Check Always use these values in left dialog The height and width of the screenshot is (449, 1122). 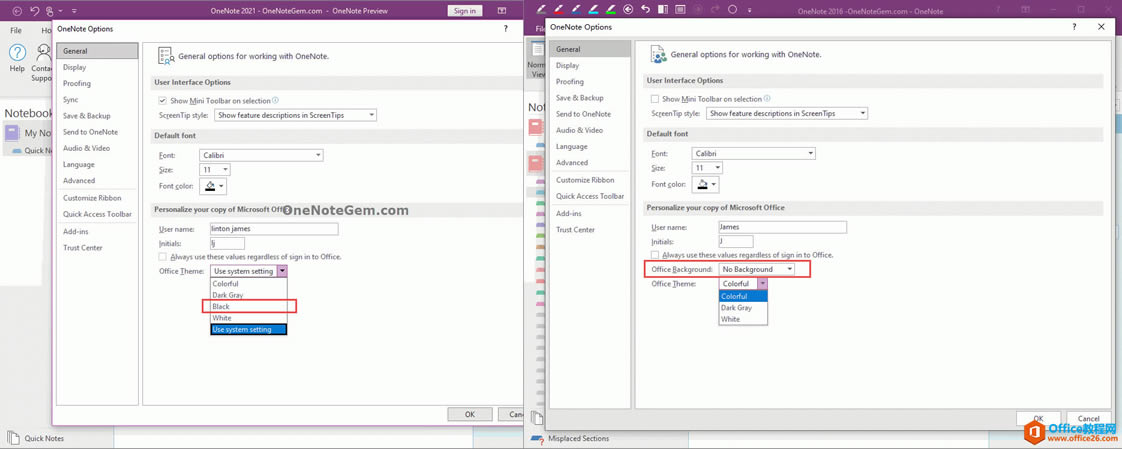(162, 256)
